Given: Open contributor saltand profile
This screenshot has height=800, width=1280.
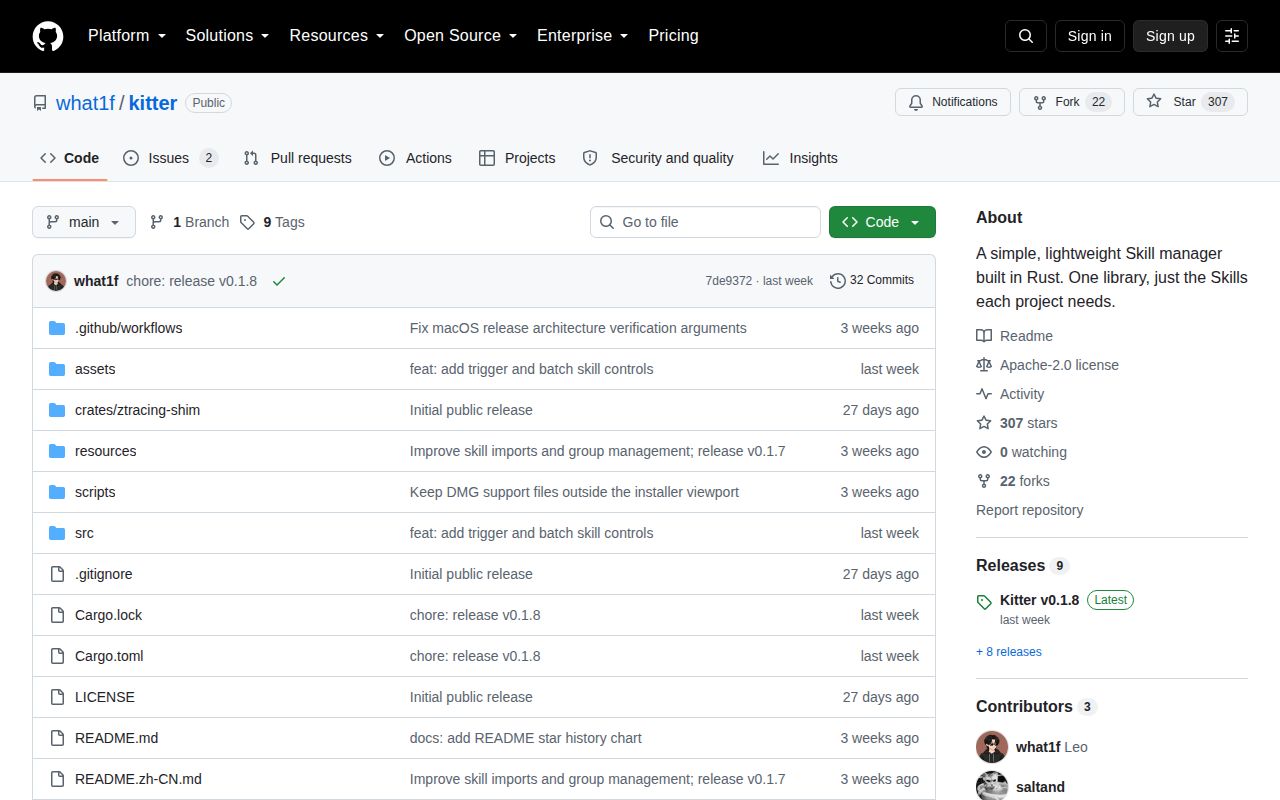Looking at the screenshot, I should pyautogui.click(x=1040, y=787).
